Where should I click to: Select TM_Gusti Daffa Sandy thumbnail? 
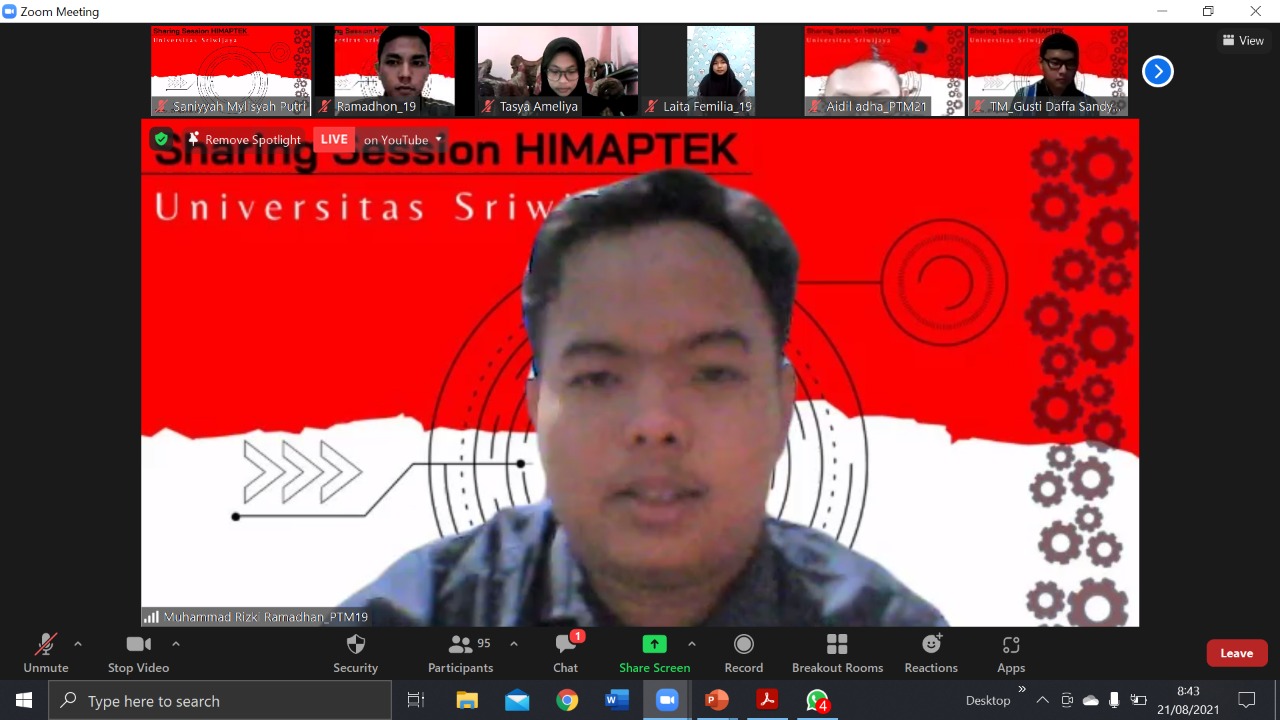coord(1048,71)
